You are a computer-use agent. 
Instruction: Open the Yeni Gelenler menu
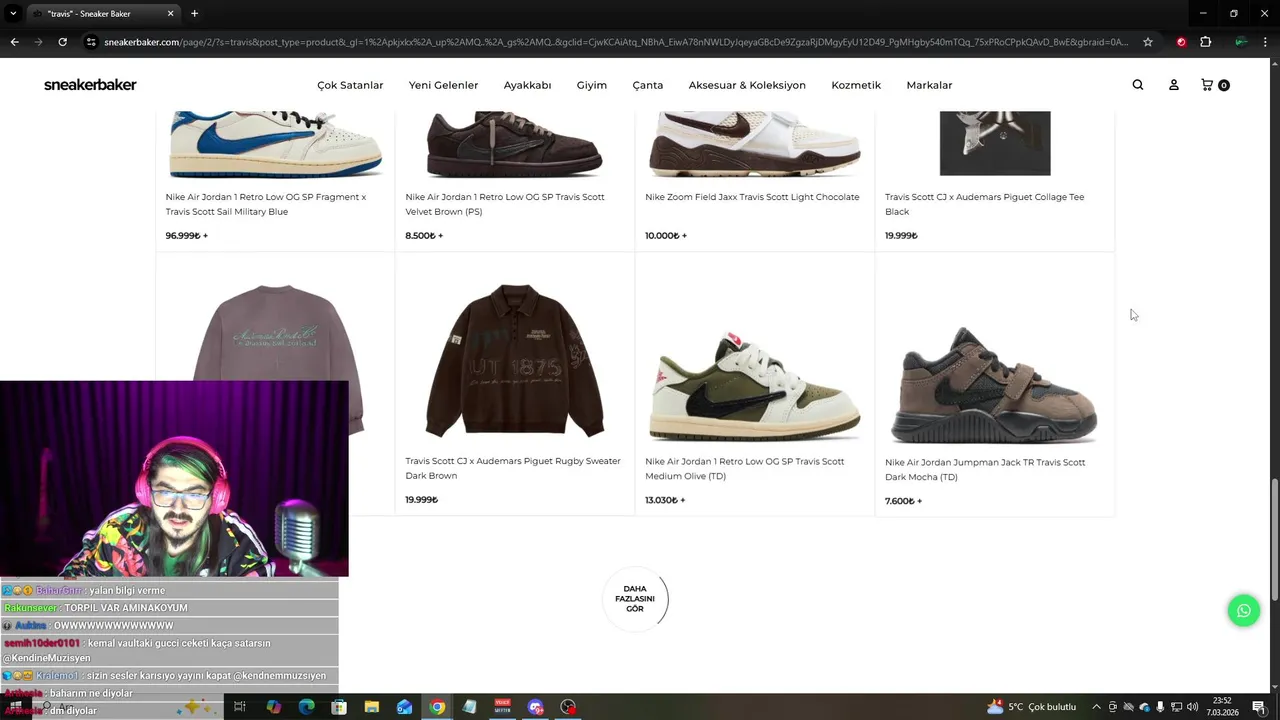(x=443, y=85)
